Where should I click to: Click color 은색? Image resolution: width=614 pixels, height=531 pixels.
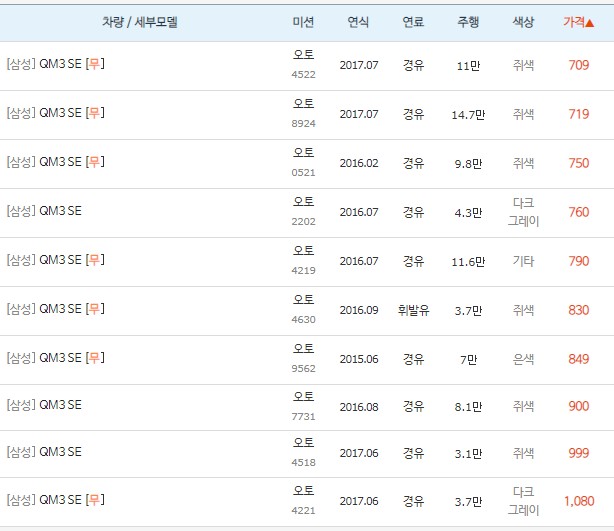click(524, 359)
